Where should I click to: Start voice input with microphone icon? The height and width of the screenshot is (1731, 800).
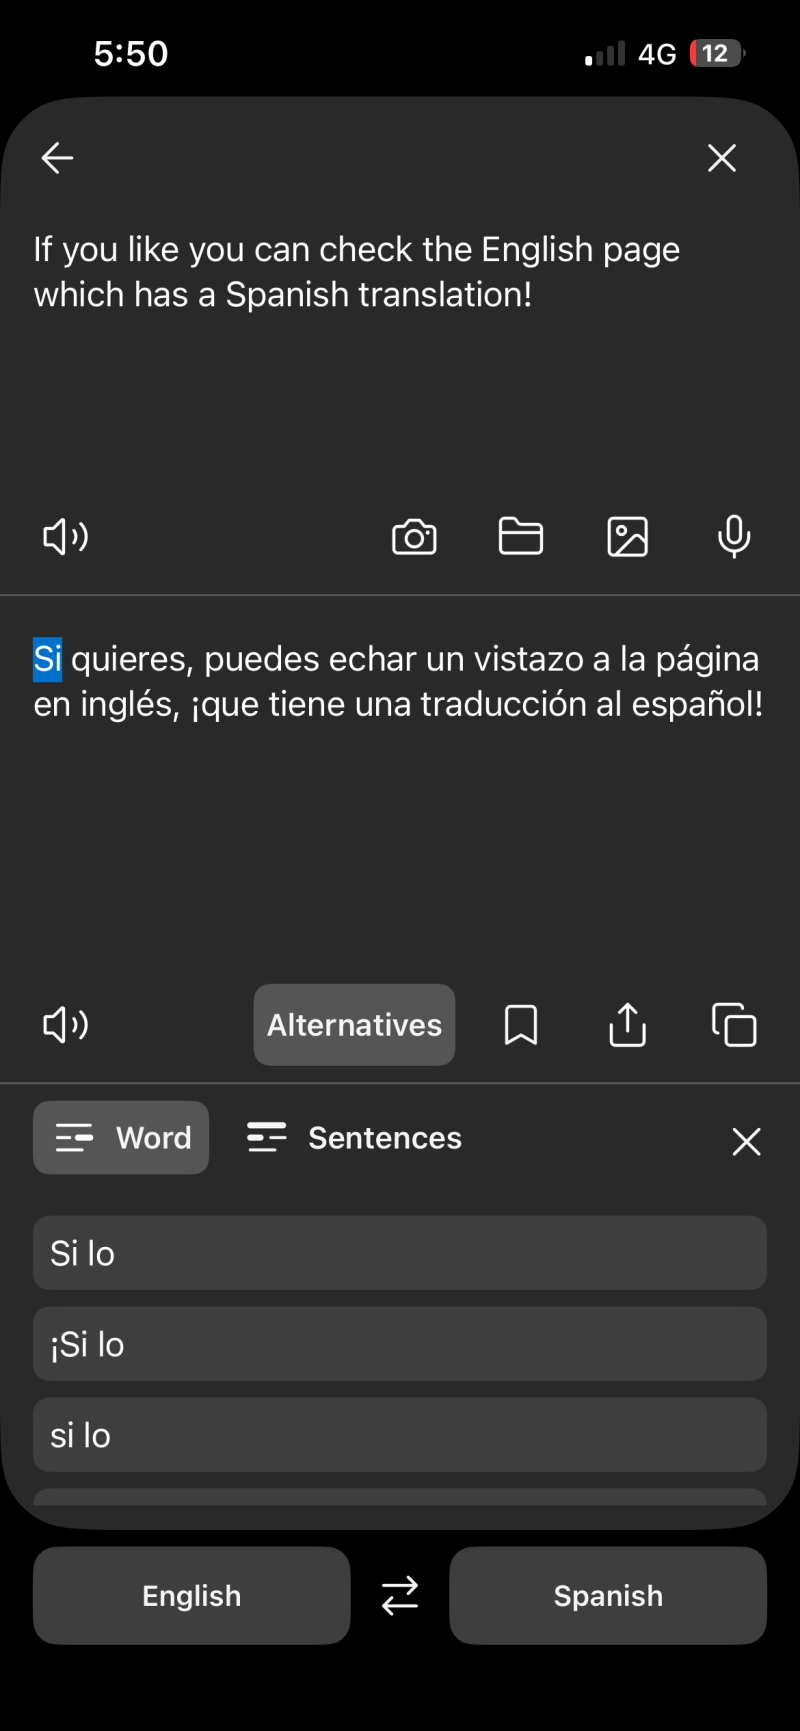pos(734,537)
